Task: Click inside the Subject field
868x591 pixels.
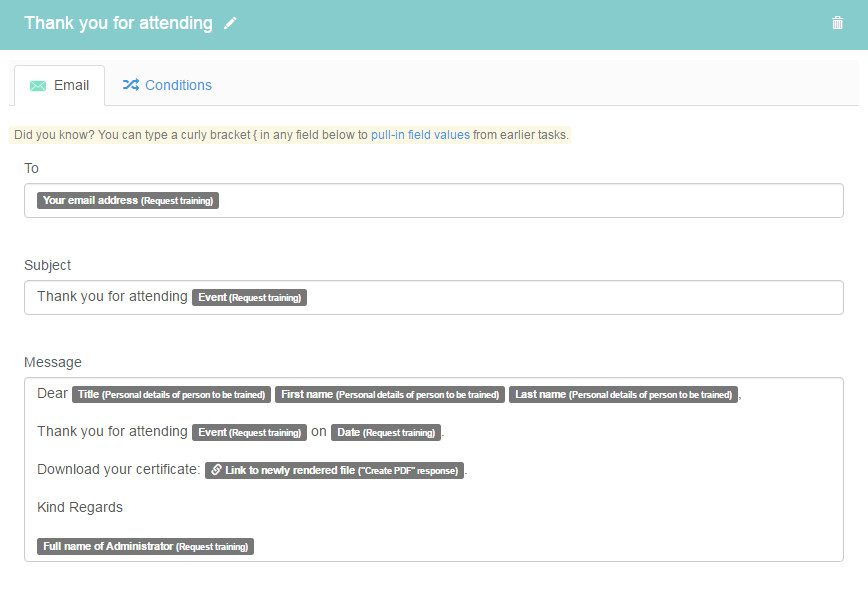Action: click(x=433, y=298)
